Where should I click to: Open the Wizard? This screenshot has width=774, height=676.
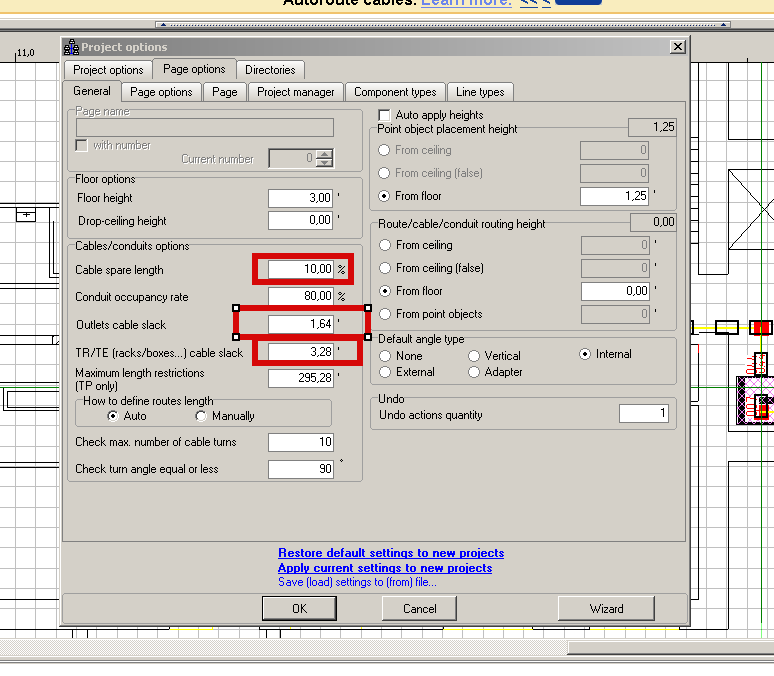(x=606, y=608)
